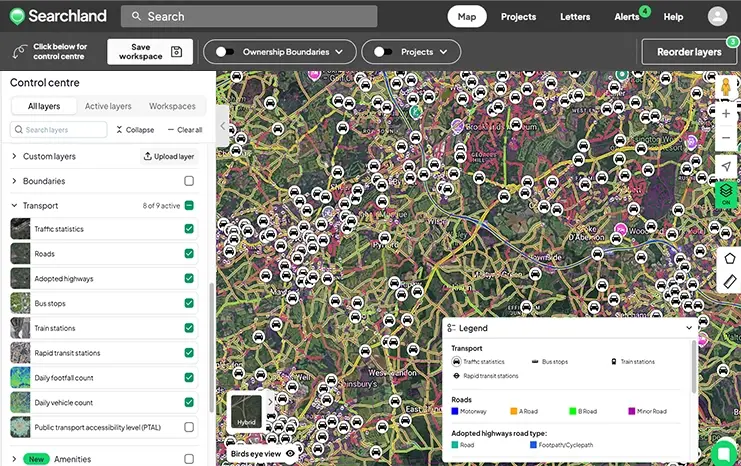
Task: Open the Projects dropdown arrow
Action: 443,52
